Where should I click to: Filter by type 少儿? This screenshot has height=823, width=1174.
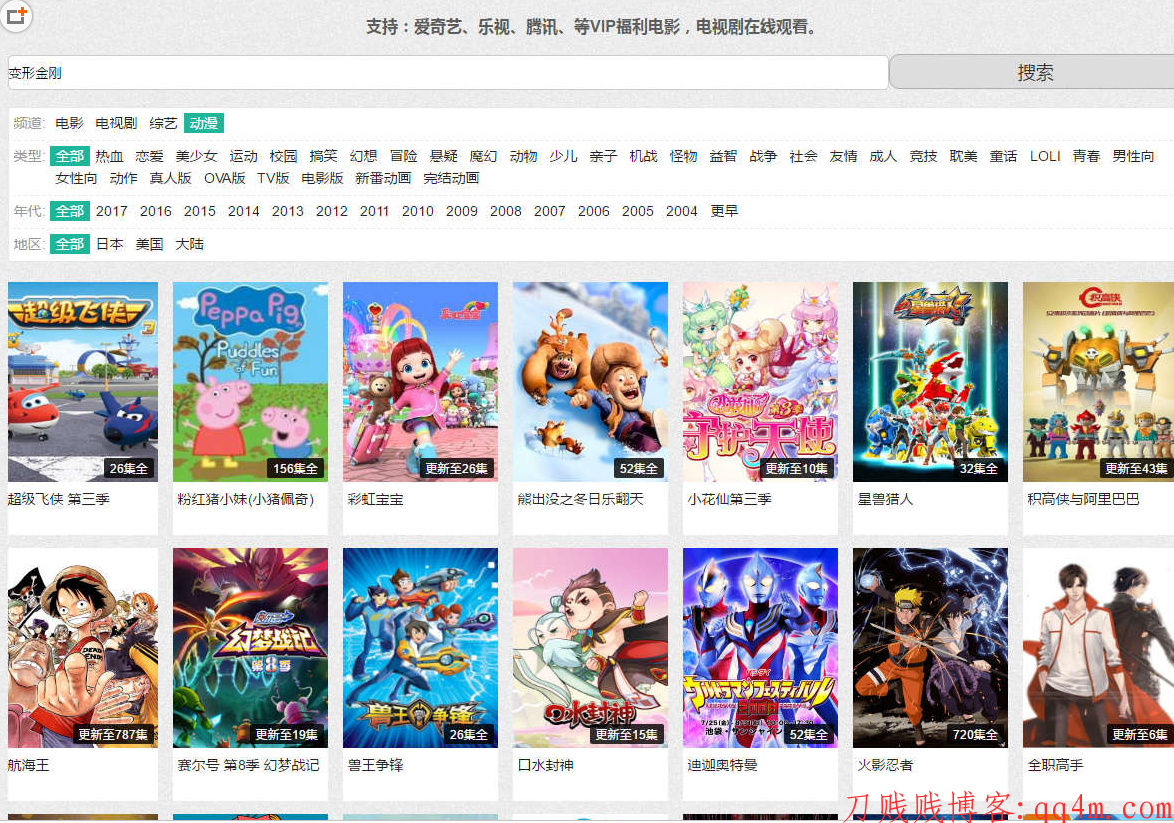(x=563, y=156)
